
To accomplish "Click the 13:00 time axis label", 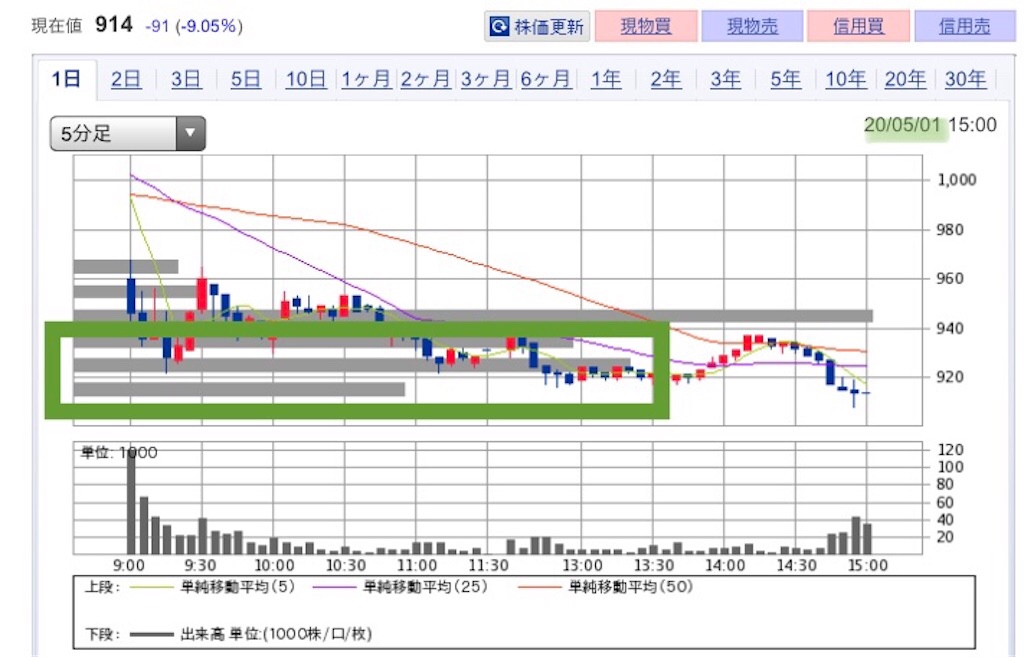I will click(583, 565).
